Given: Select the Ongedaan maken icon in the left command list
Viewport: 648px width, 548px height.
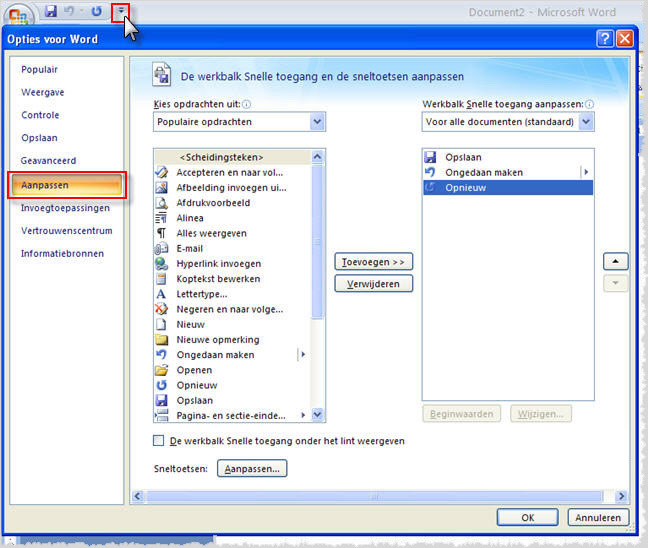Looking at the screenshot, I should click(x=161, y=355).
